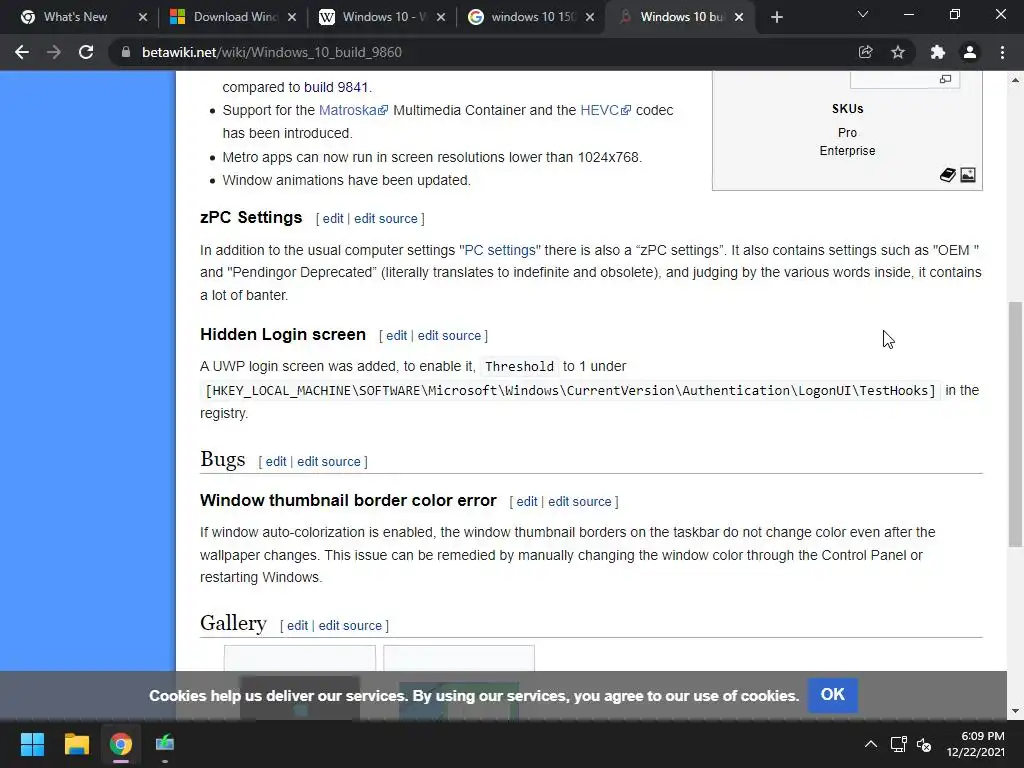Click the address bar URL
The width and height of the screenshot is (1024, 768).
(x=272, y=52)
